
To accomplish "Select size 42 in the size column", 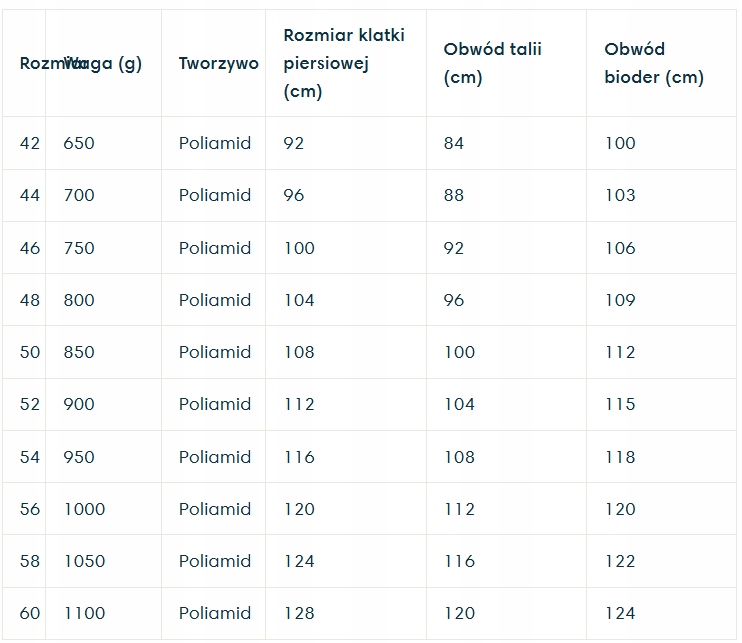I will [x=30, y=143].
